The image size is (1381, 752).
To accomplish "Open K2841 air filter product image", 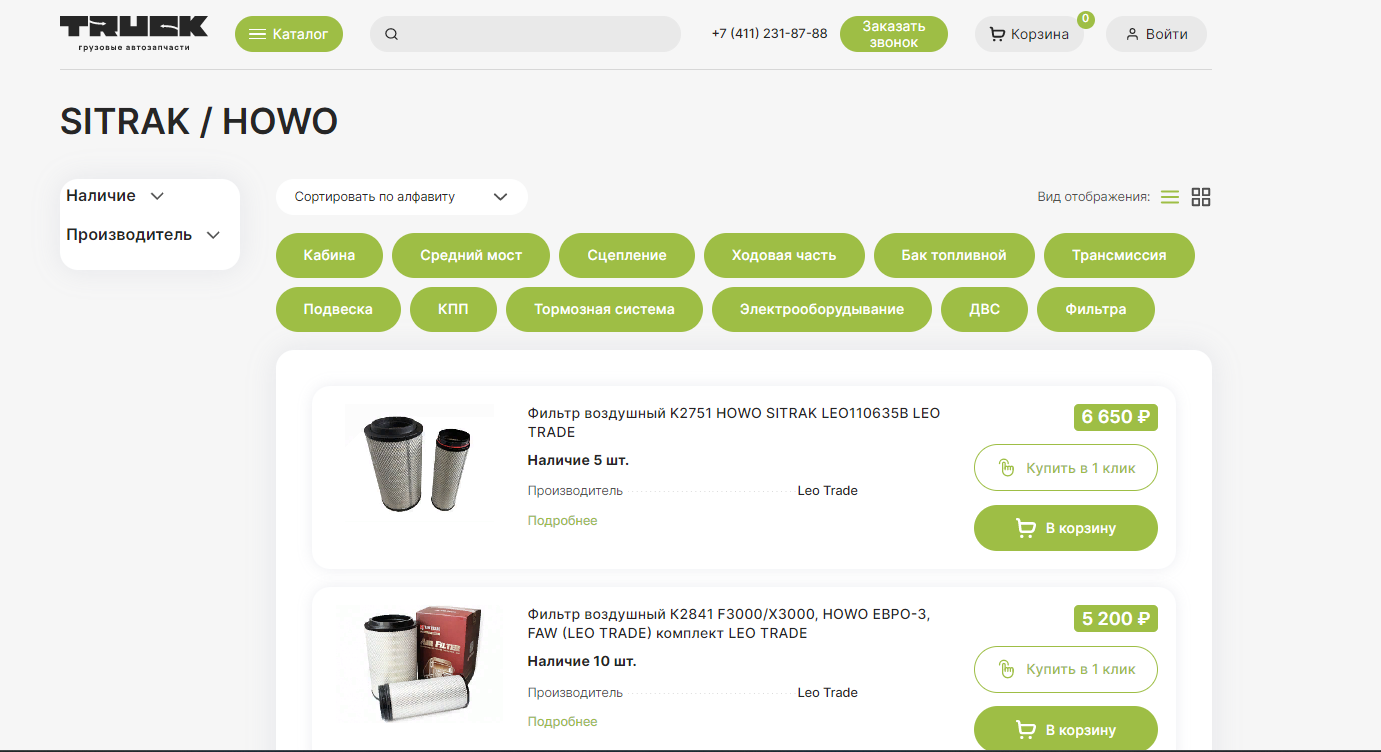I will coord(420,663).
